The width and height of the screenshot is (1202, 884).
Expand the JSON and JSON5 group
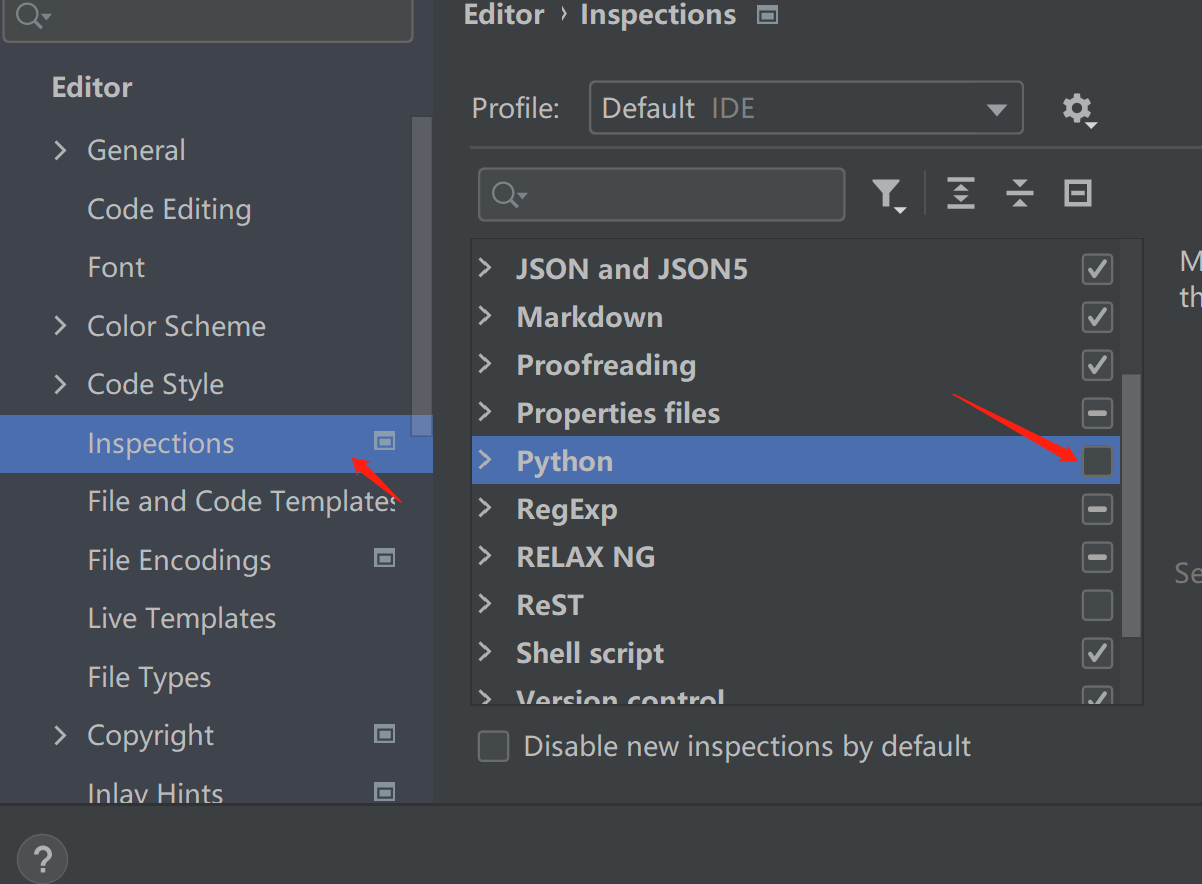[486, 268]
